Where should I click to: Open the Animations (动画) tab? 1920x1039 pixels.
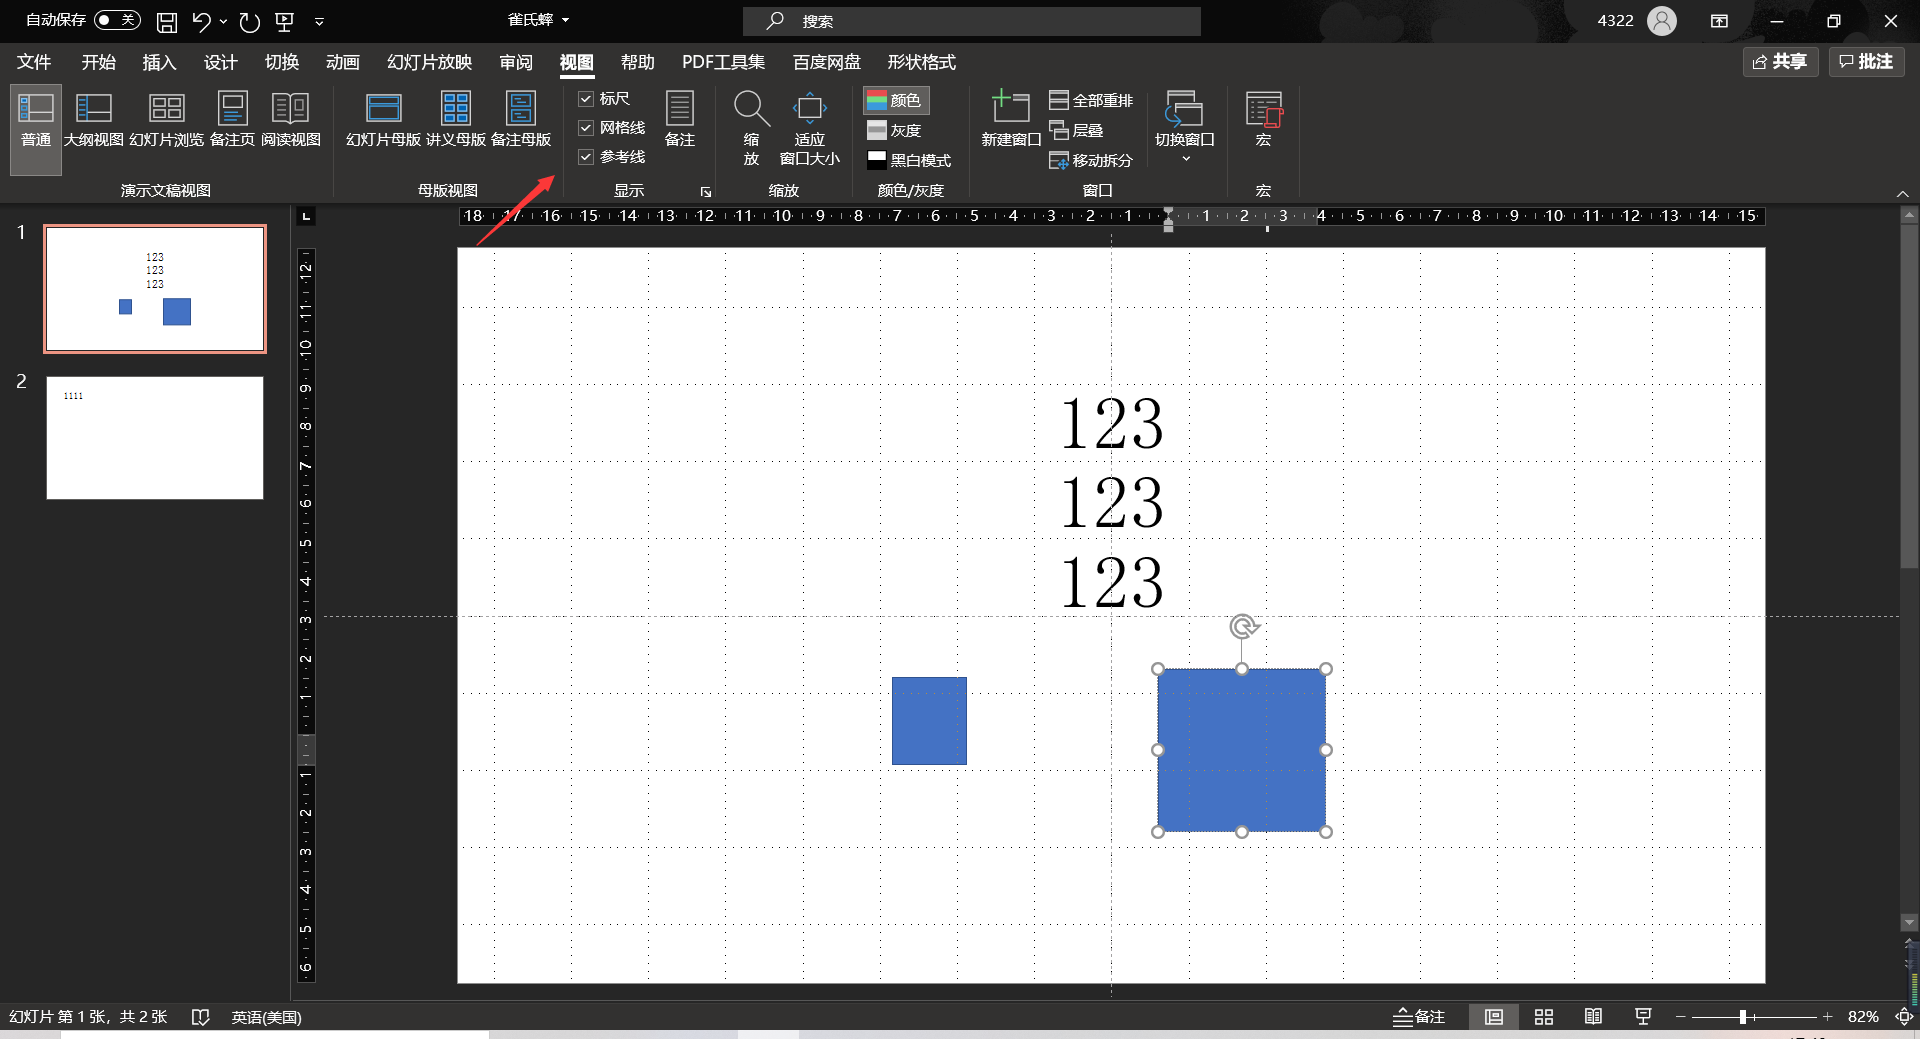click(342, 62)
